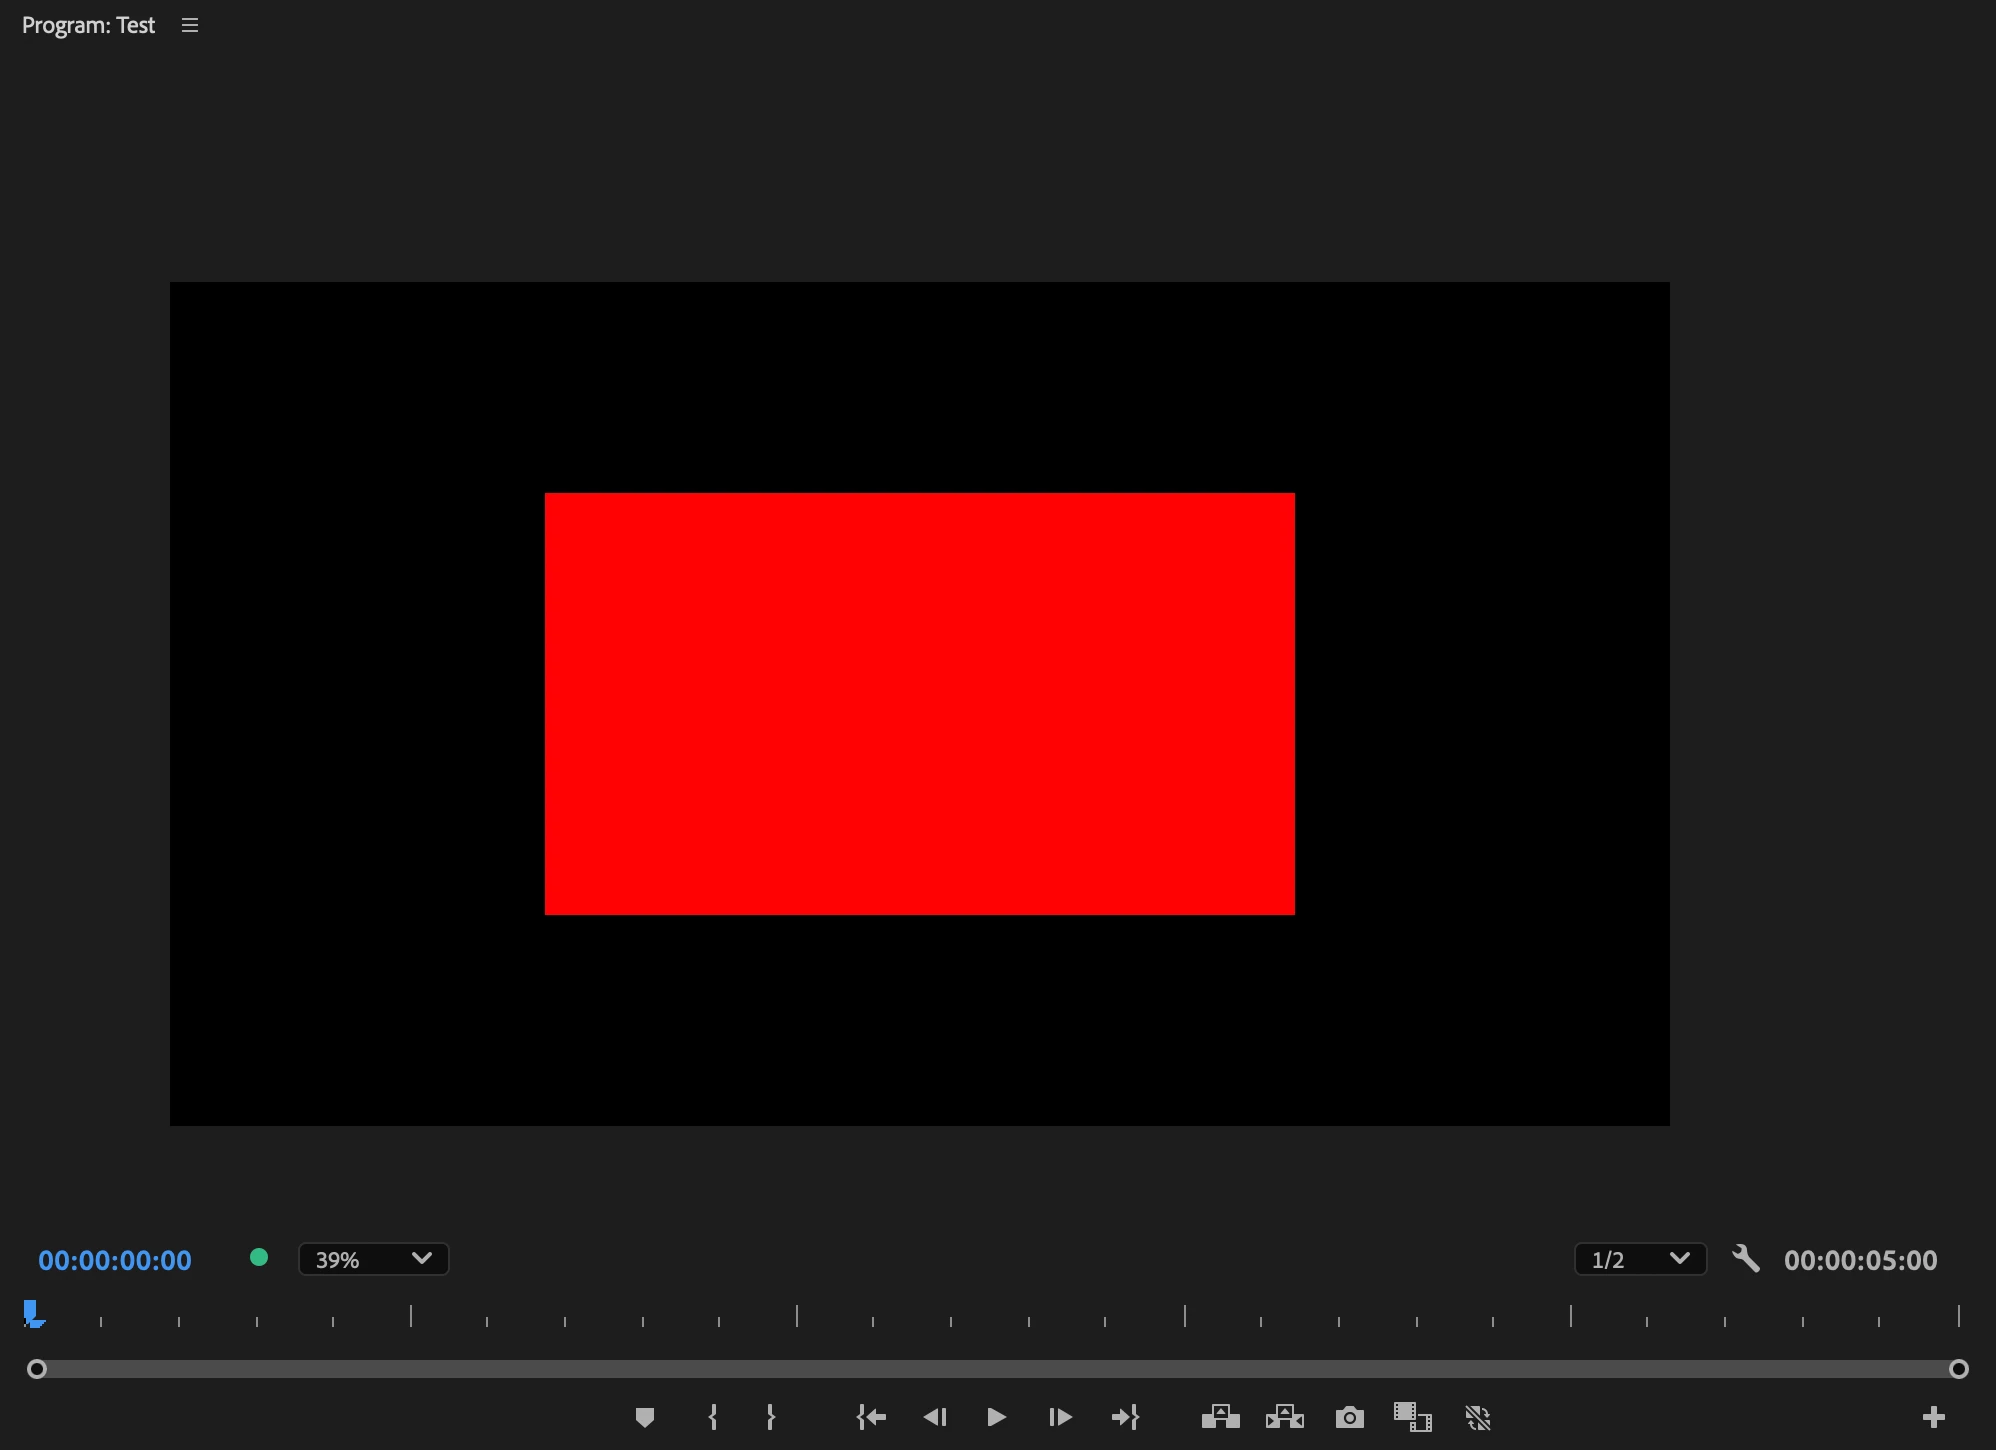Click the right zoom scrollbar handle
This screenshot has width=1996, height=1450.
(1958, 1369)
